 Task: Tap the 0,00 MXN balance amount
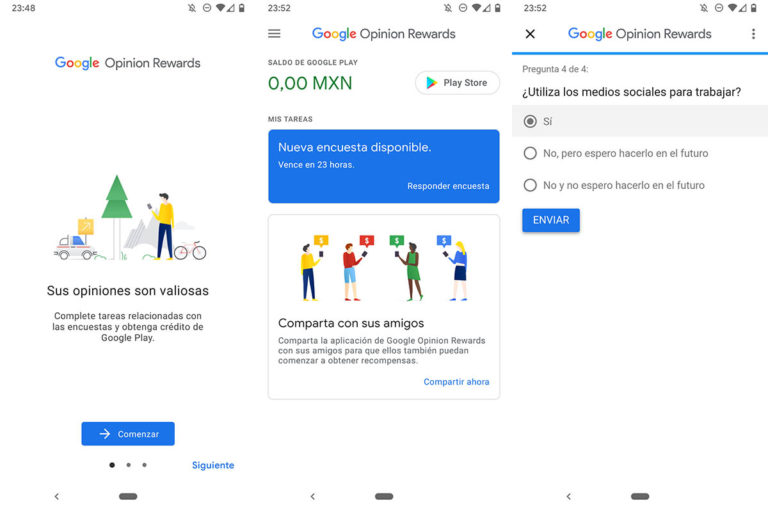(x=310, y=83)
